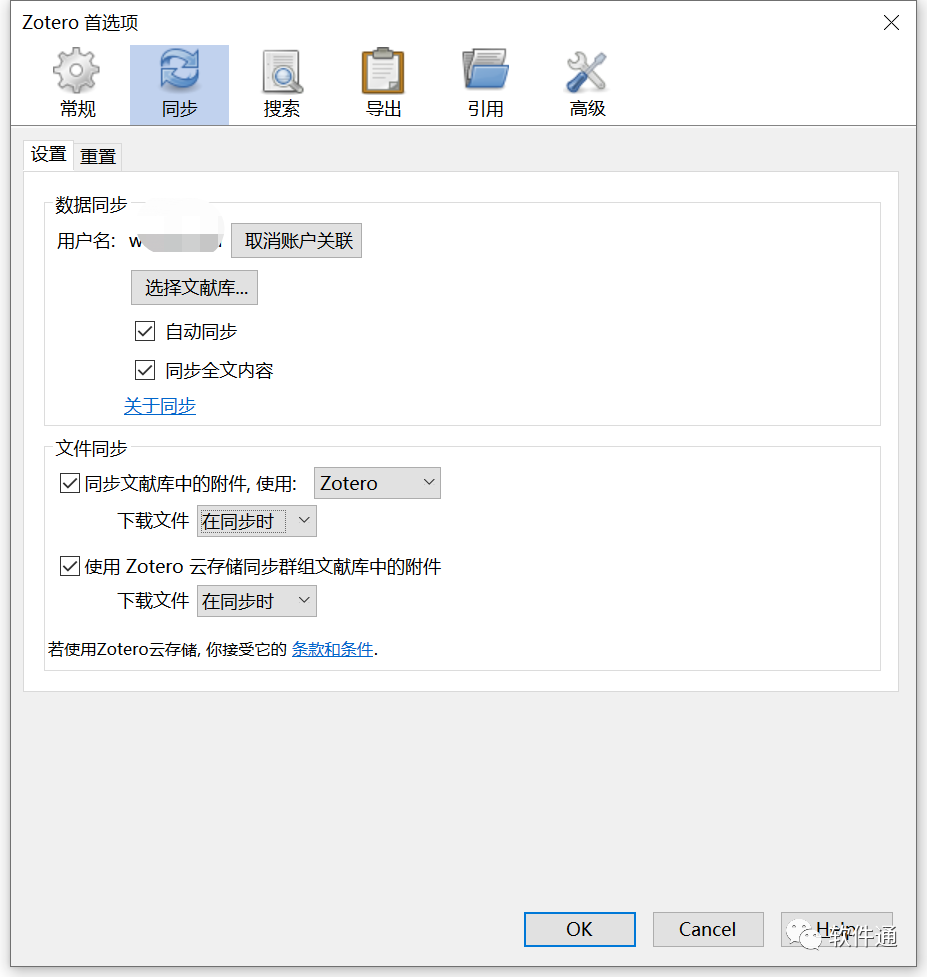Open the 高级 (Advanced) preferences pane
Viewport: 927px width, 977px height.
(x=587, y=84)
